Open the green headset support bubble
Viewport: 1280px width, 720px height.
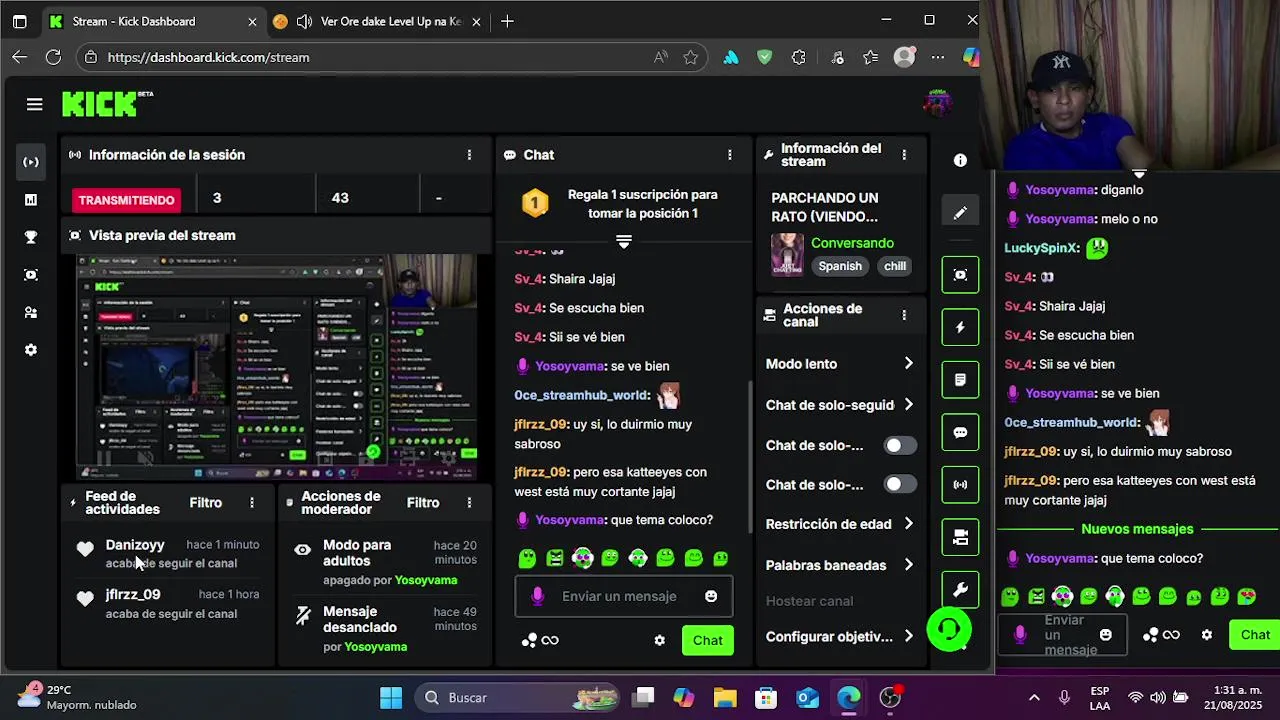[949, 629]
